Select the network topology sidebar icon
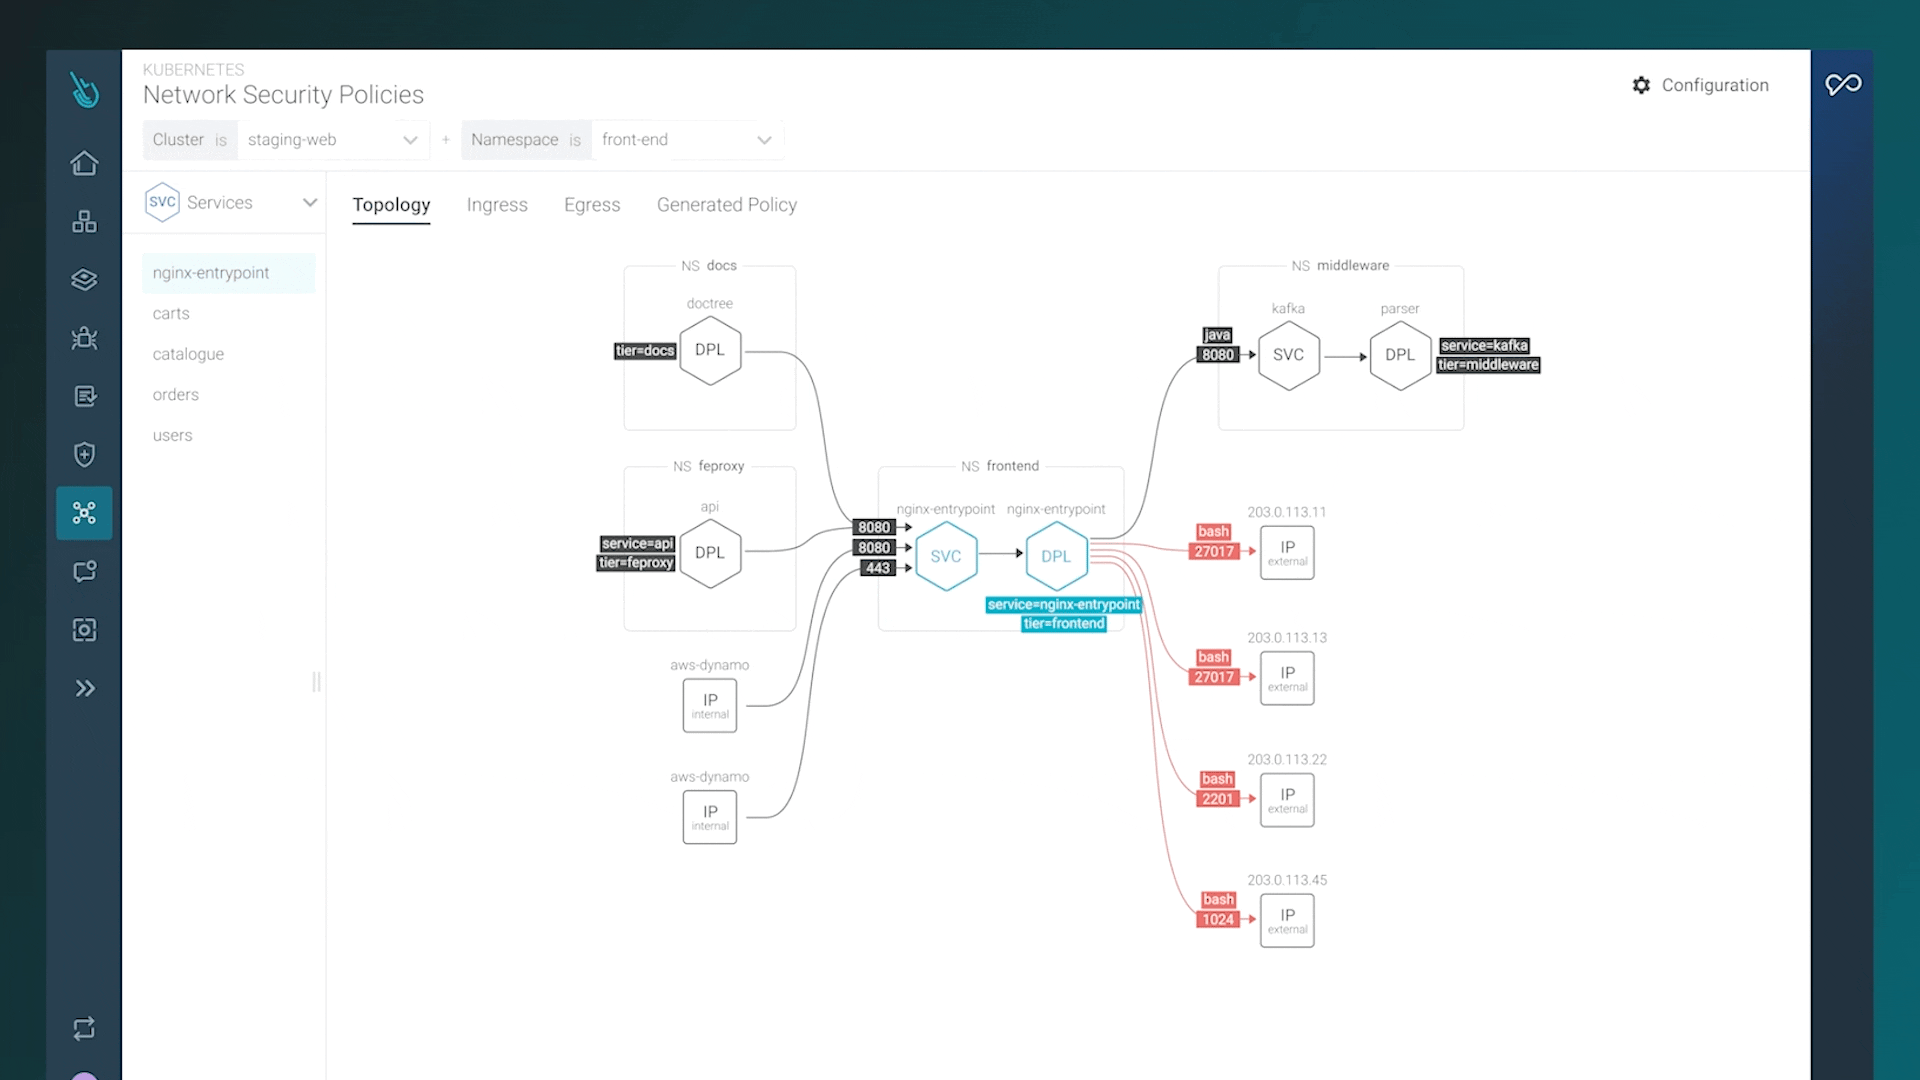The image size is (1920, 1080). [x=84, y=513]
